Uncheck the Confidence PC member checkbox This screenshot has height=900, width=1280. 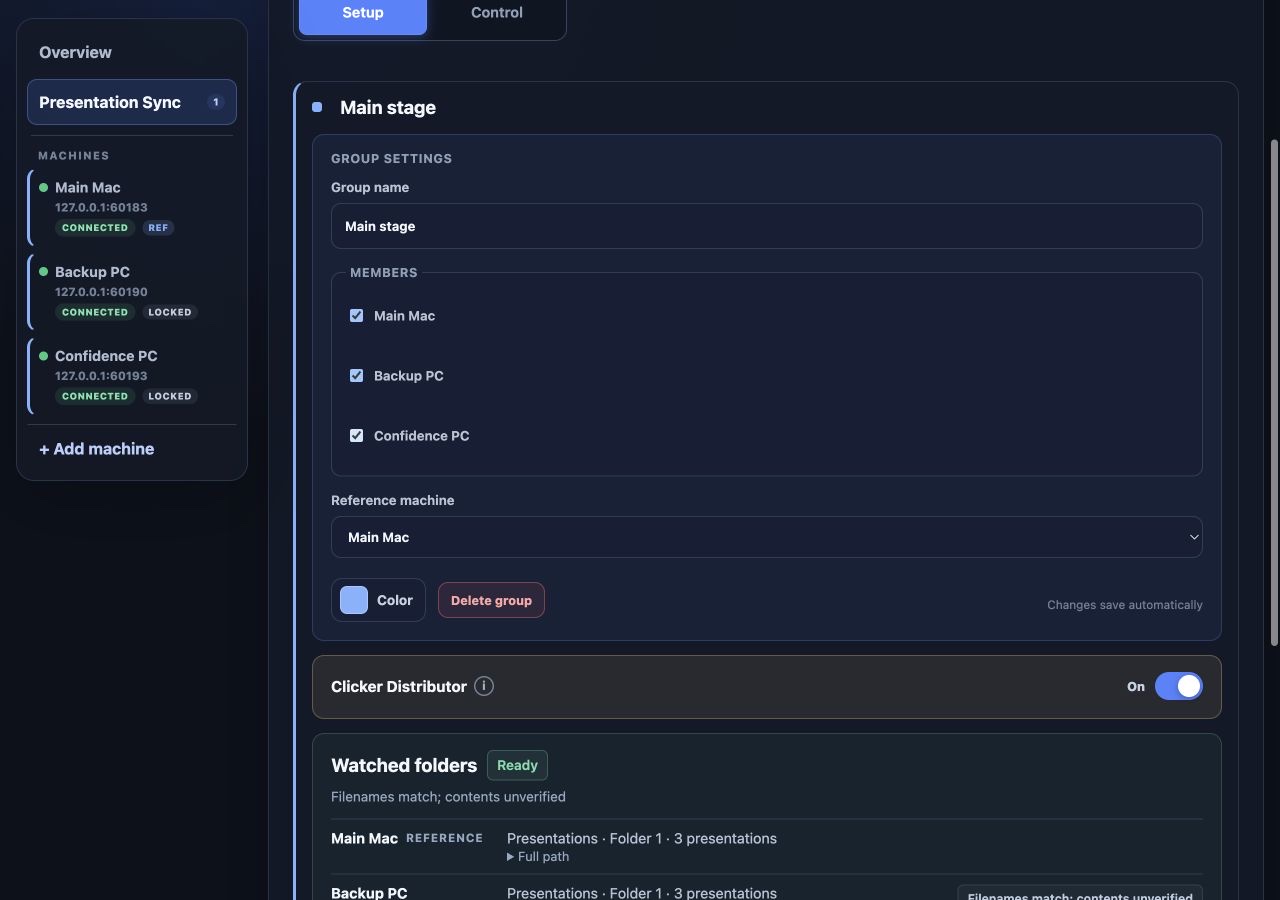click(356, 435)
